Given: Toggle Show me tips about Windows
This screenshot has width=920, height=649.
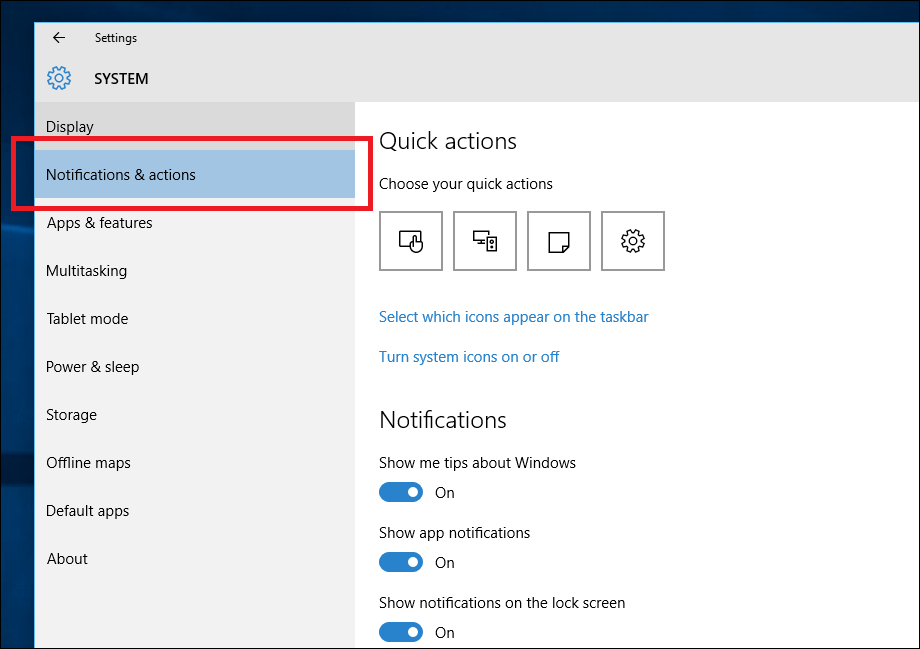Looking at the screenshot, I should coord(401,492).
